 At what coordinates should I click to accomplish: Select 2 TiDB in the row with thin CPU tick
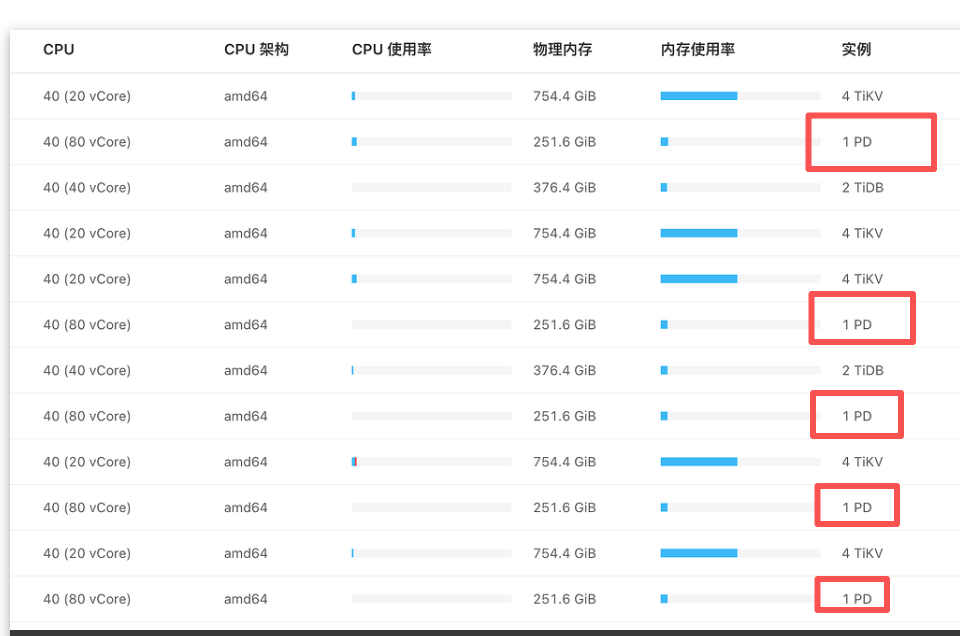point(863,370)
